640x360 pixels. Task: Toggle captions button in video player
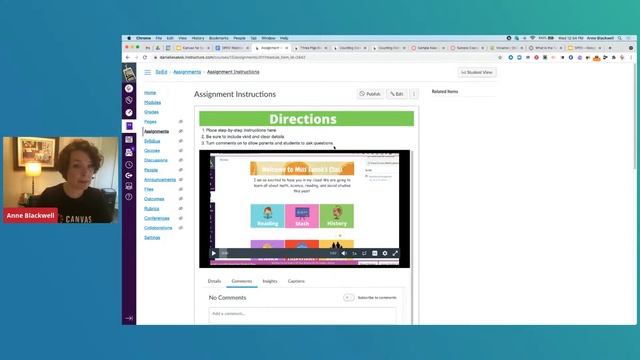375,253
